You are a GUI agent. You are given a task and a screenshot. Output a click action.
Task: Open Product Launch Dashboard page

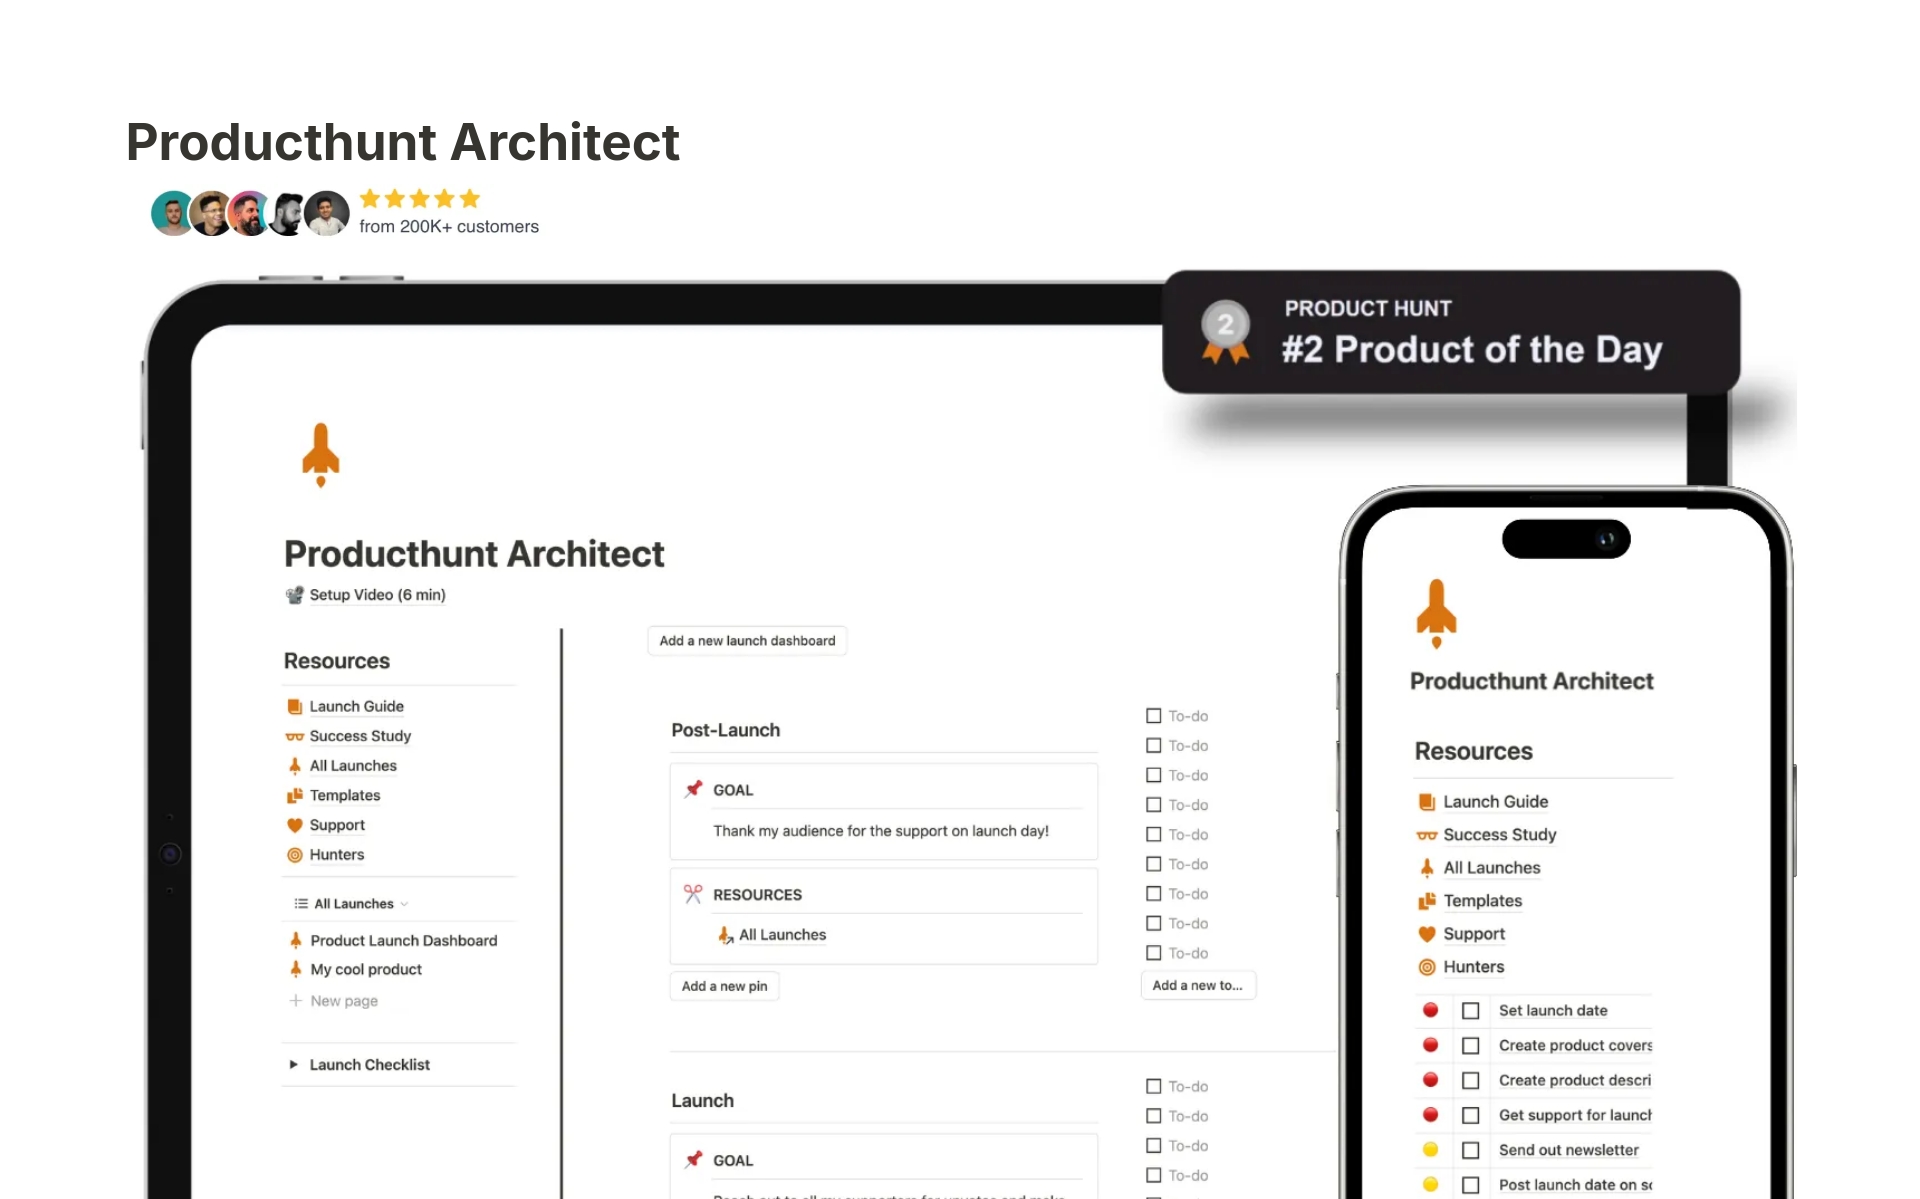pyautogui.click(x=403, y=941)
